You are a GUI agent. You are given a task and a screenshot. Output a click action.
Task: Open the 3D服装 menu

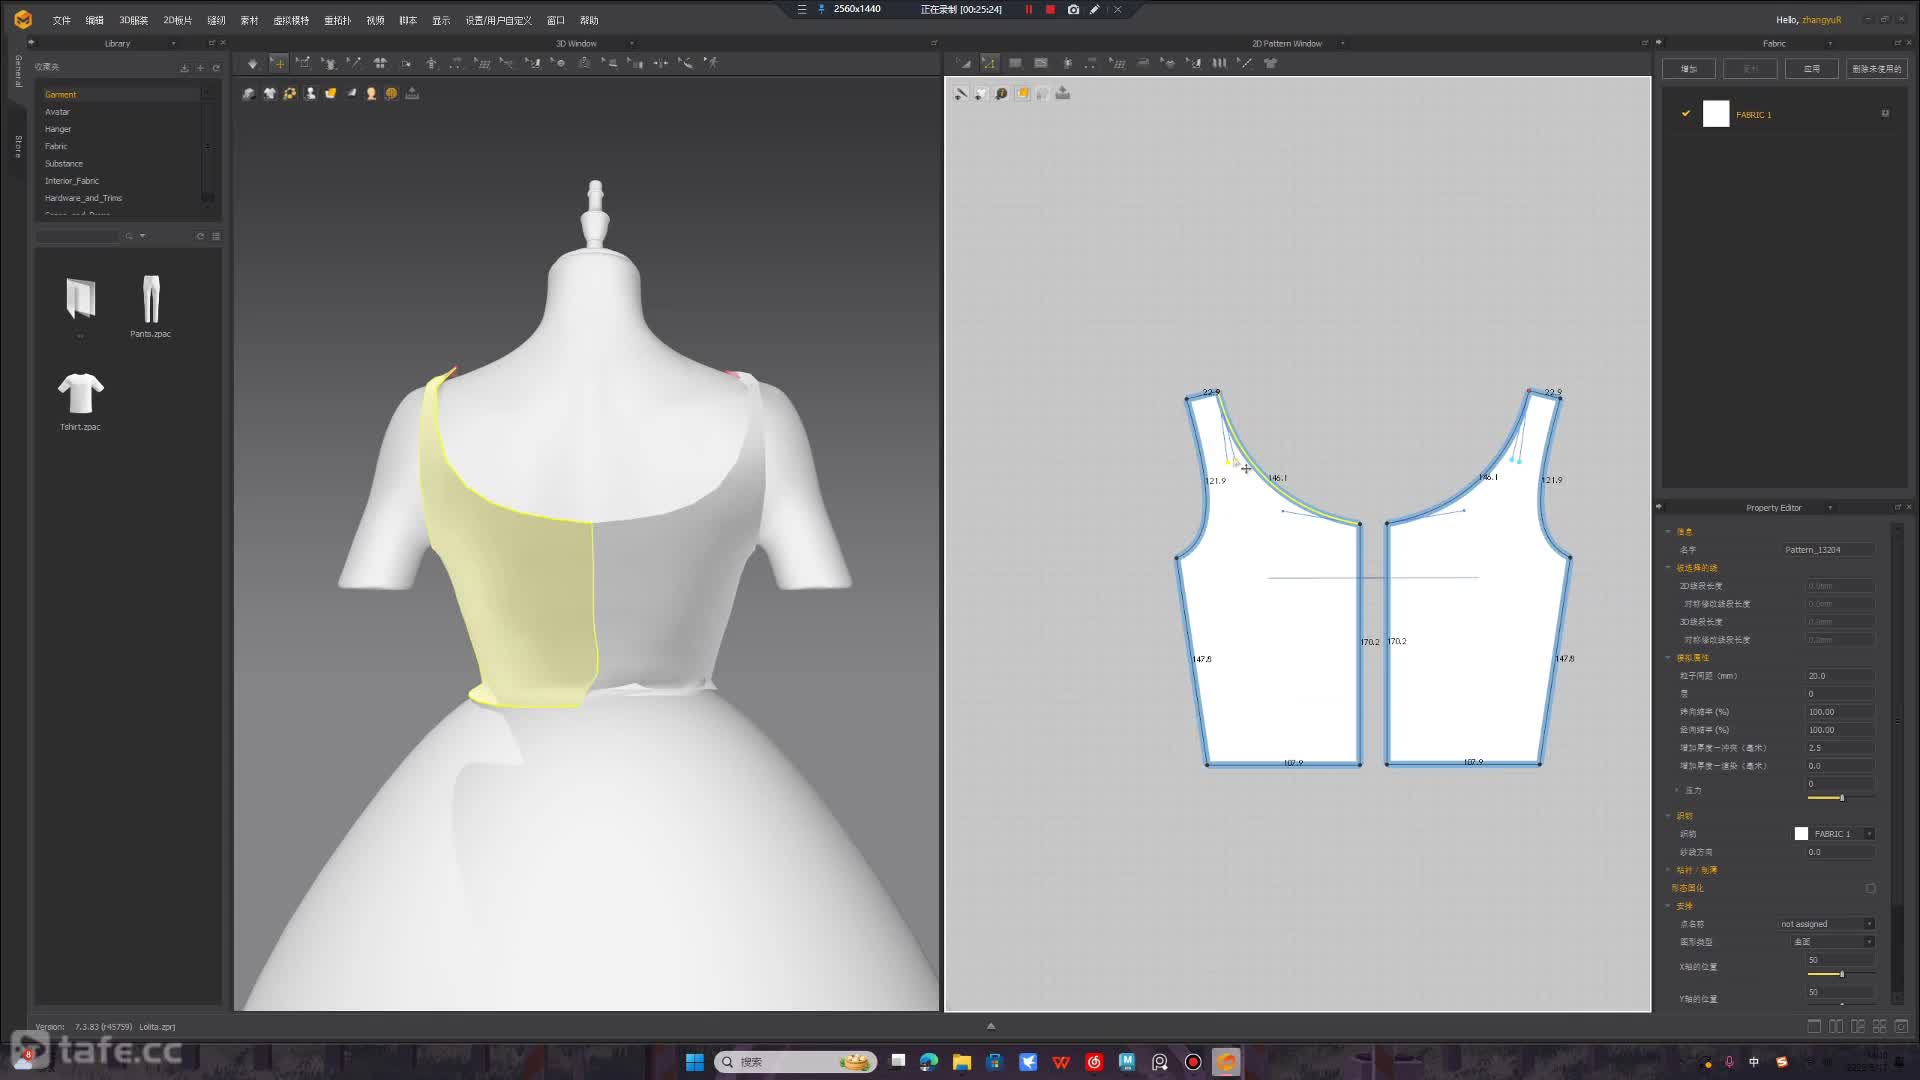point(134,20)
